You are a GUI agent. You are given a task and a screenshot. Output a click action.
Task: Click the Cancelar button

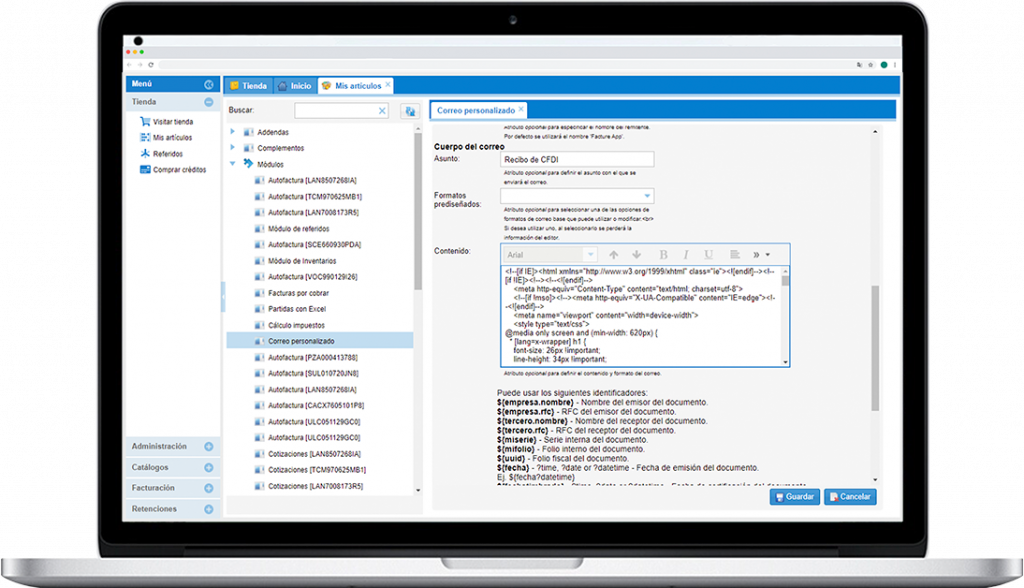click(850, 497)
